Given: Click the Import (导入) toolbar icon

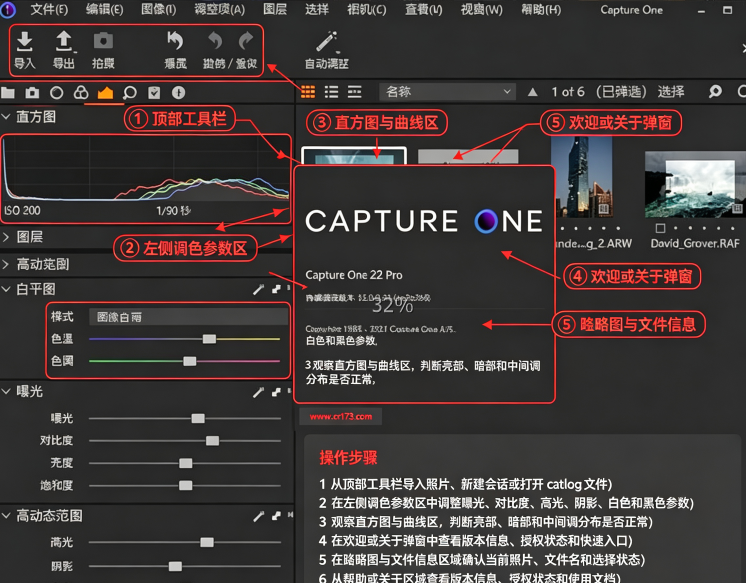Looking at the screenshot, I should pyautogui.click(x=24, y=41).
